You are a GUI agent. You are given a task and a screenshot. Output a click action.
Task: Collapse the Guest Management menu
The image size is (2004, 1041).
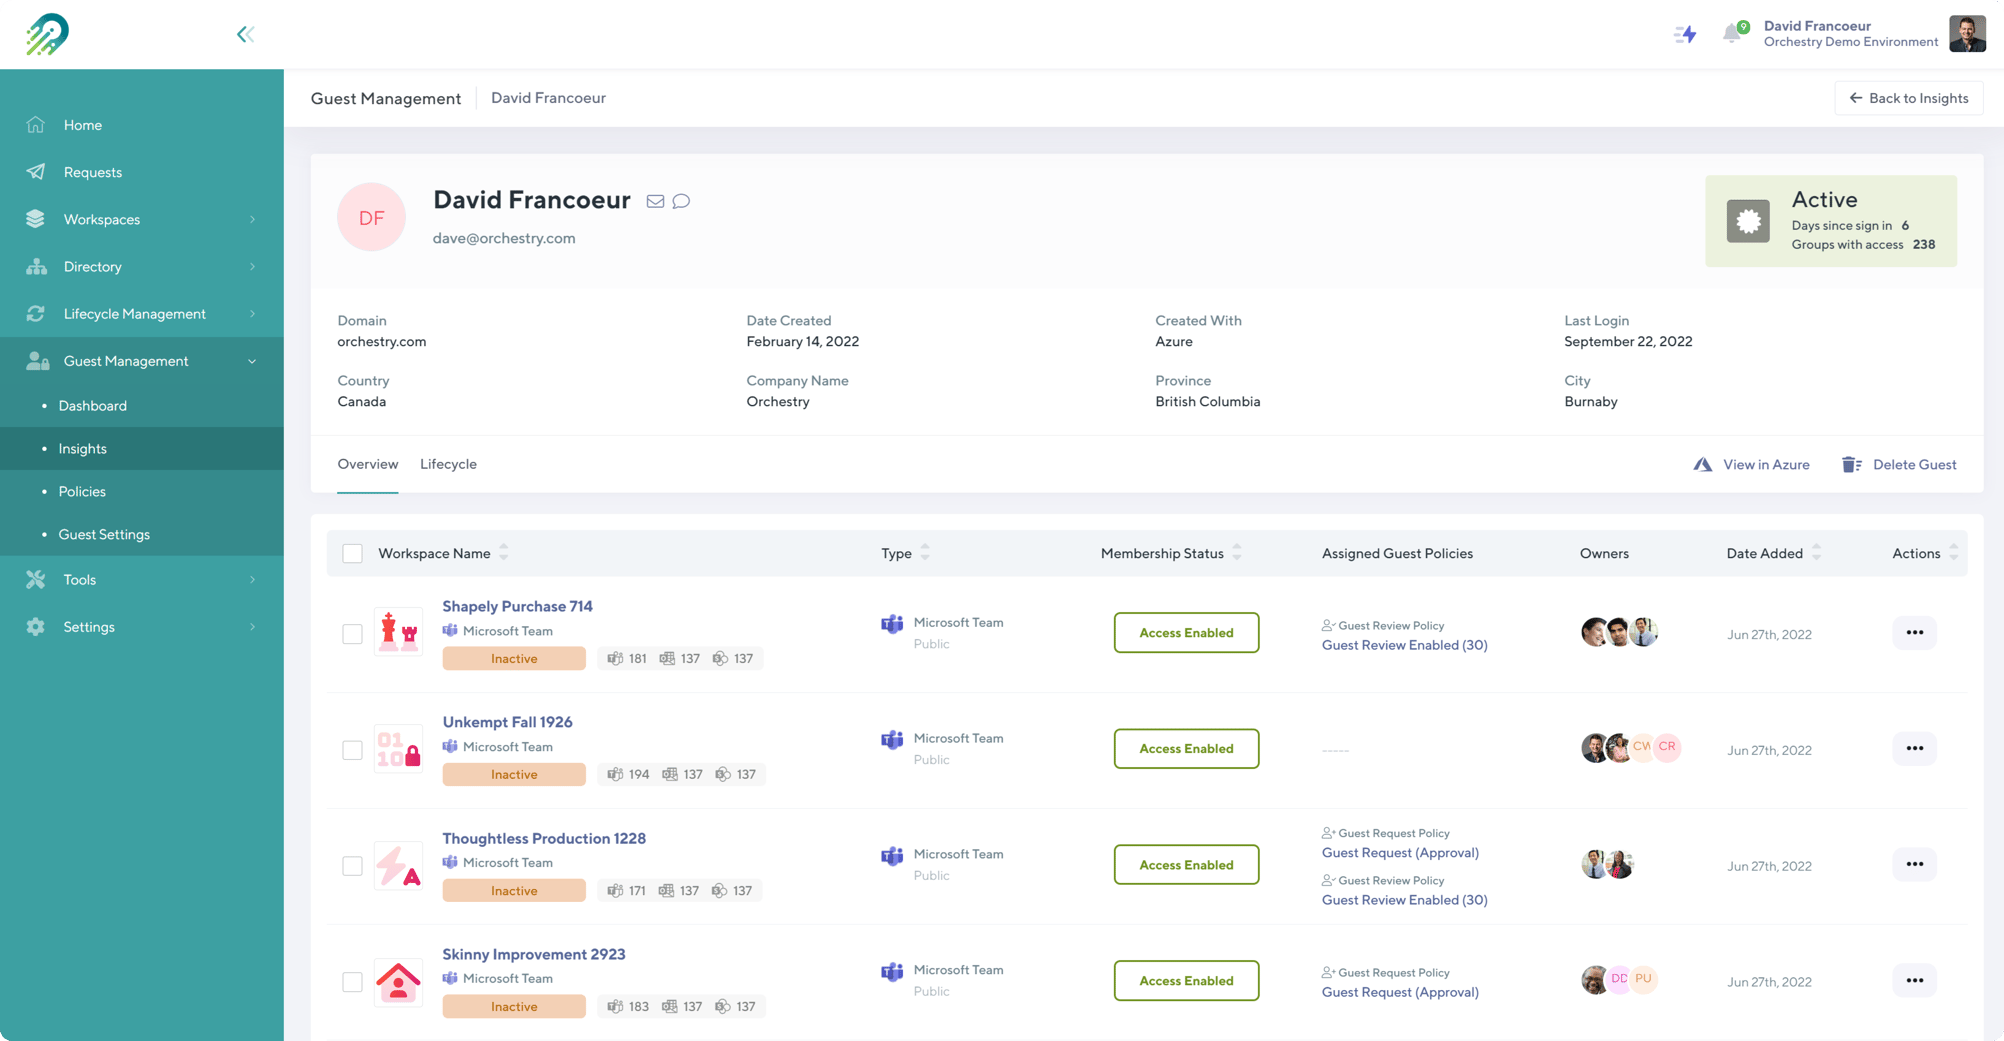[x=142, y=360]
